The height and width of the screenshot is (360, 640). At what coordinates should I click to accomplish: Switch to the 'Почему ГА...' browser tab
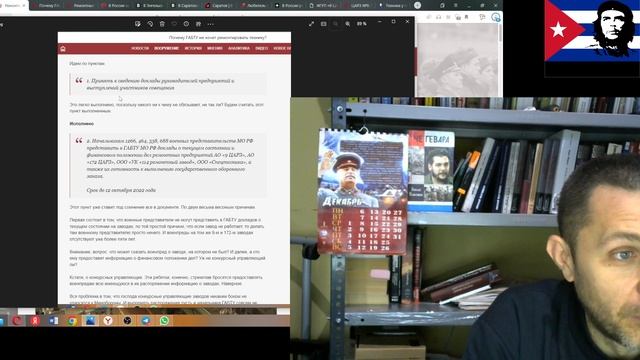tap(46, 6)
